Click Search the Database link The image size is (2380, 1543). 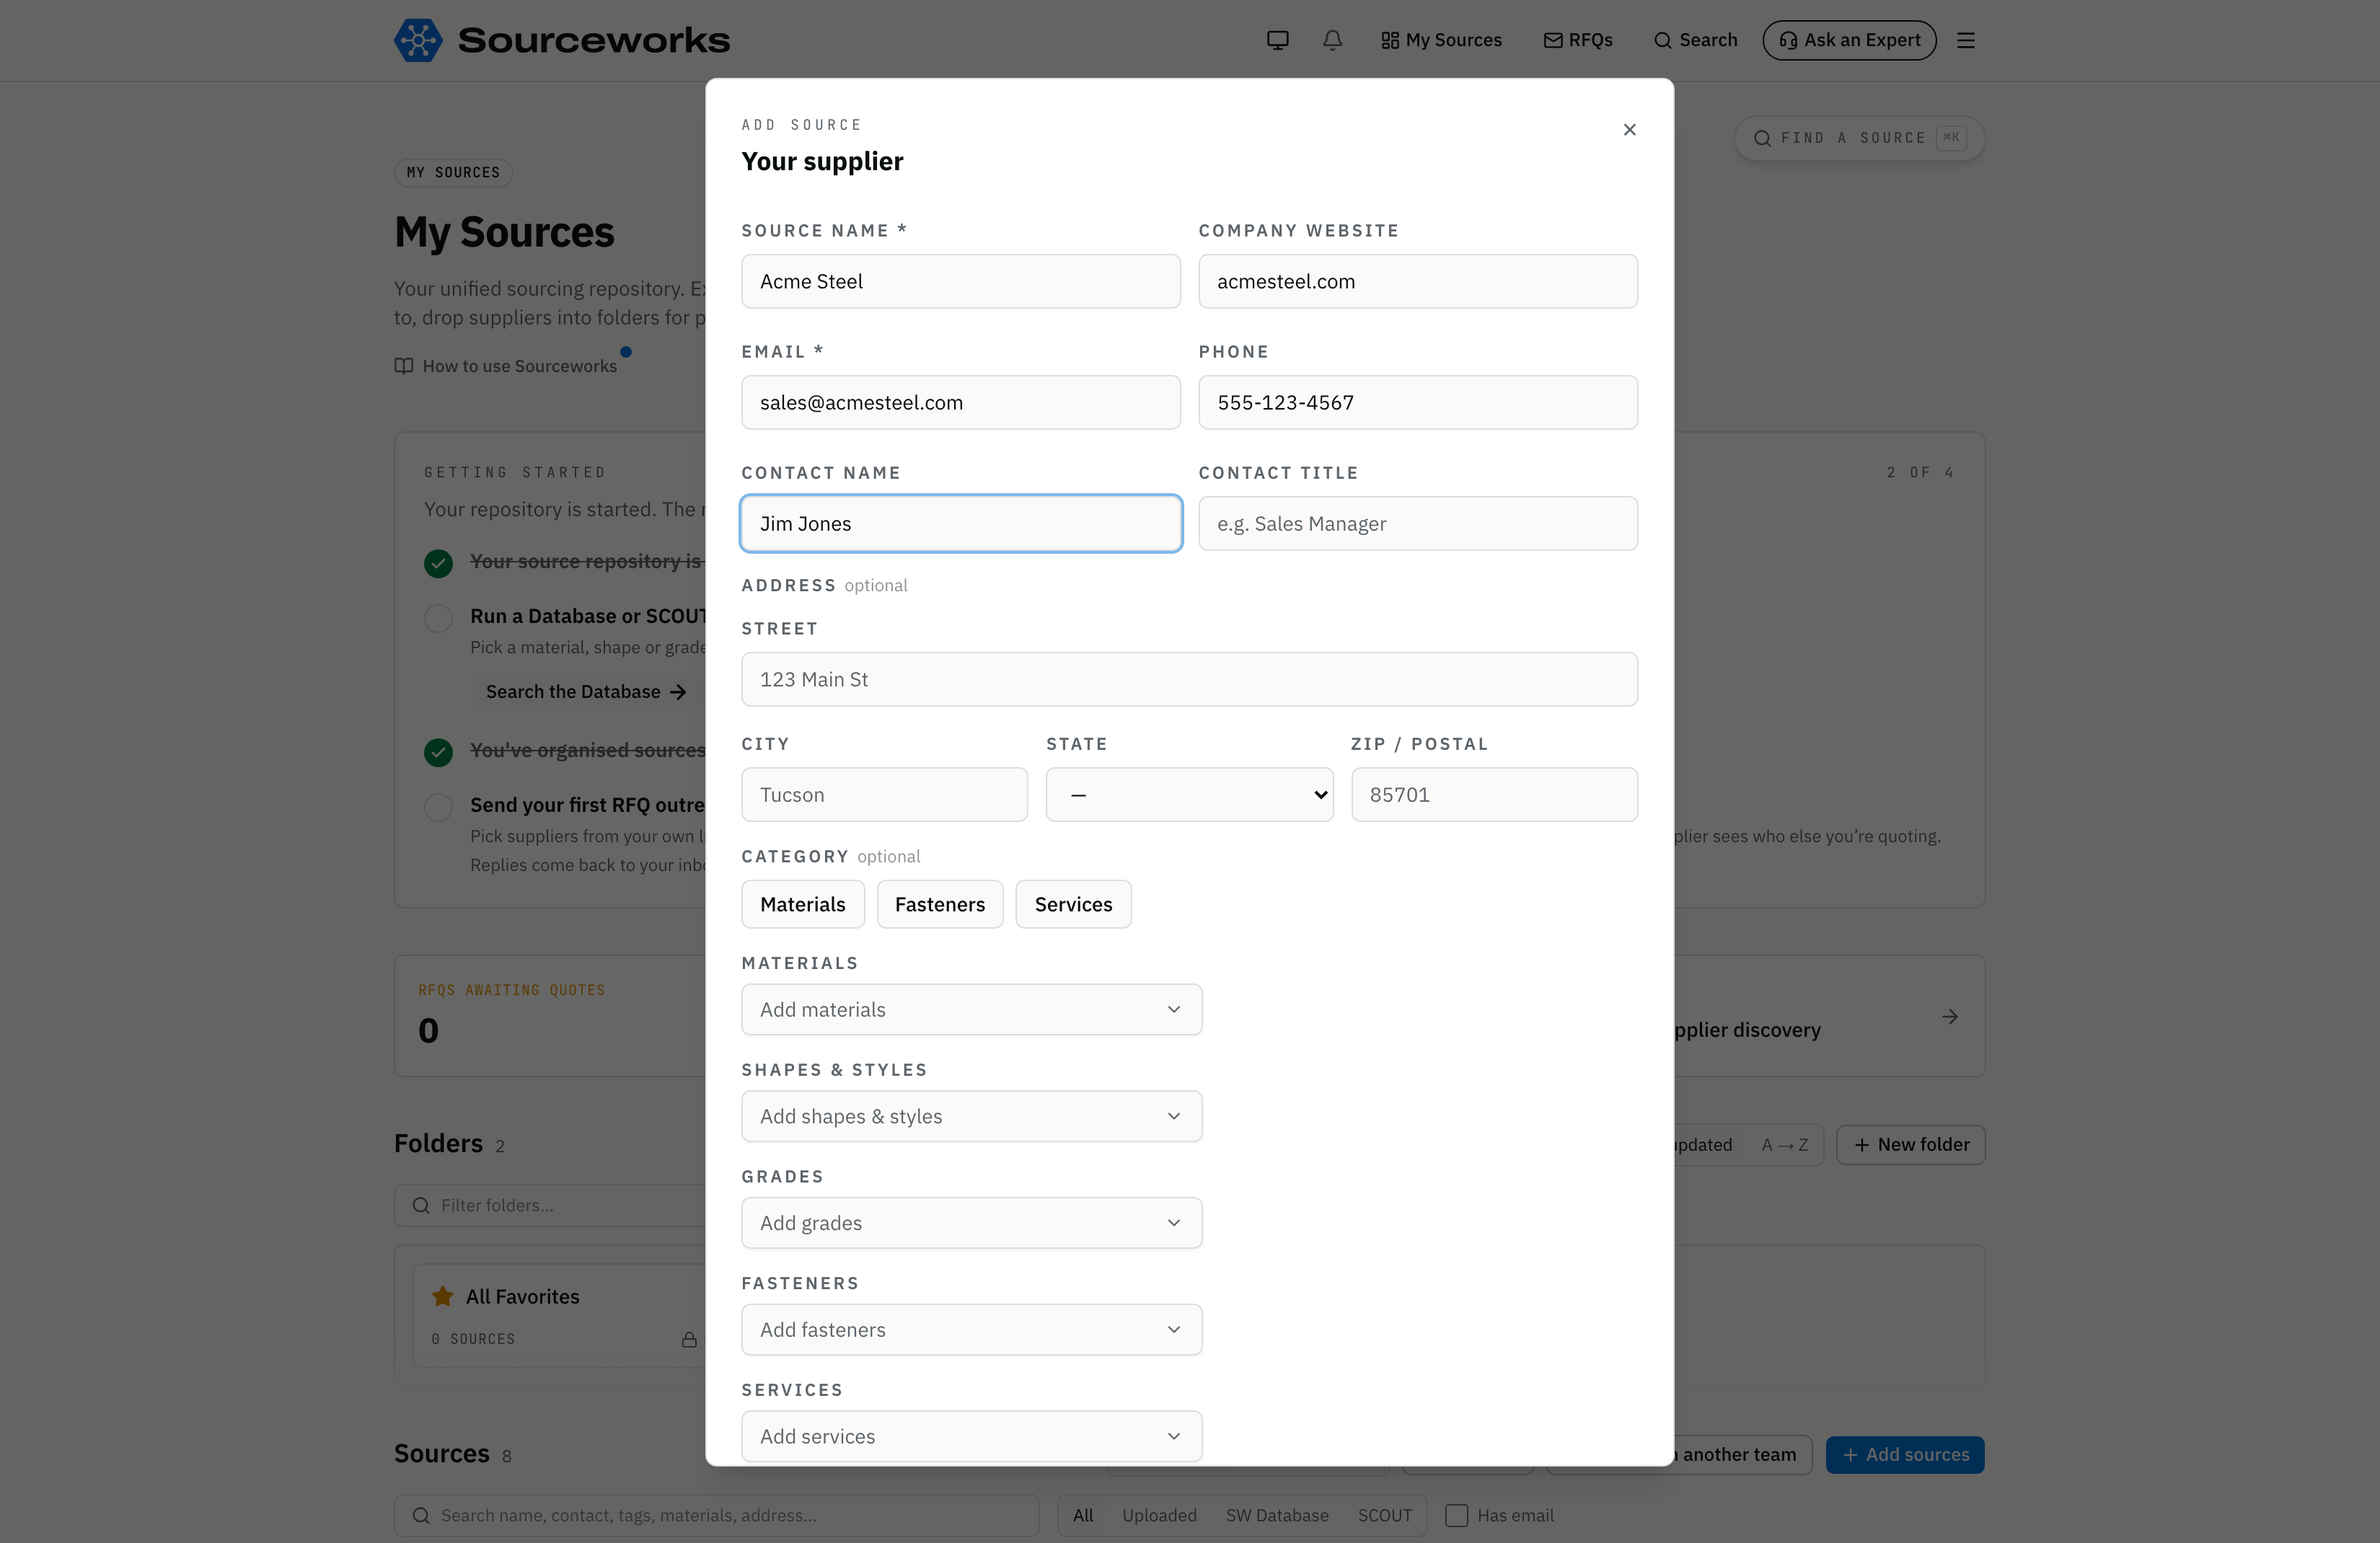pos(586,691)
